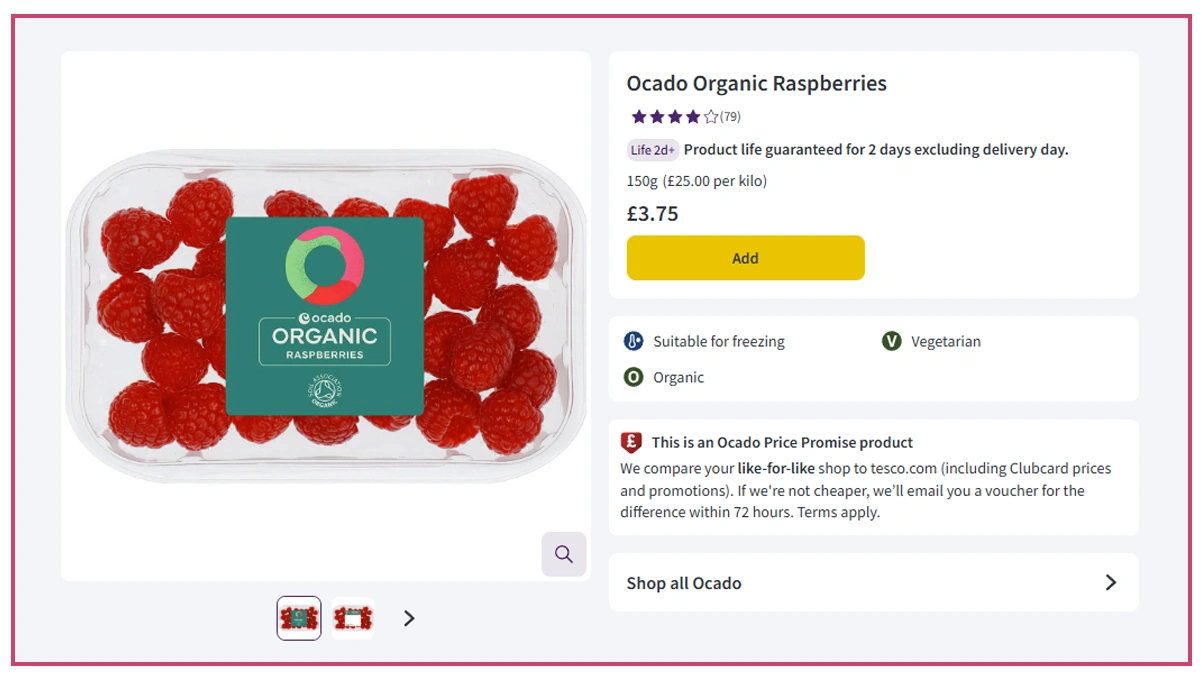Show next product thumbnails with arrow

[408, 618]
